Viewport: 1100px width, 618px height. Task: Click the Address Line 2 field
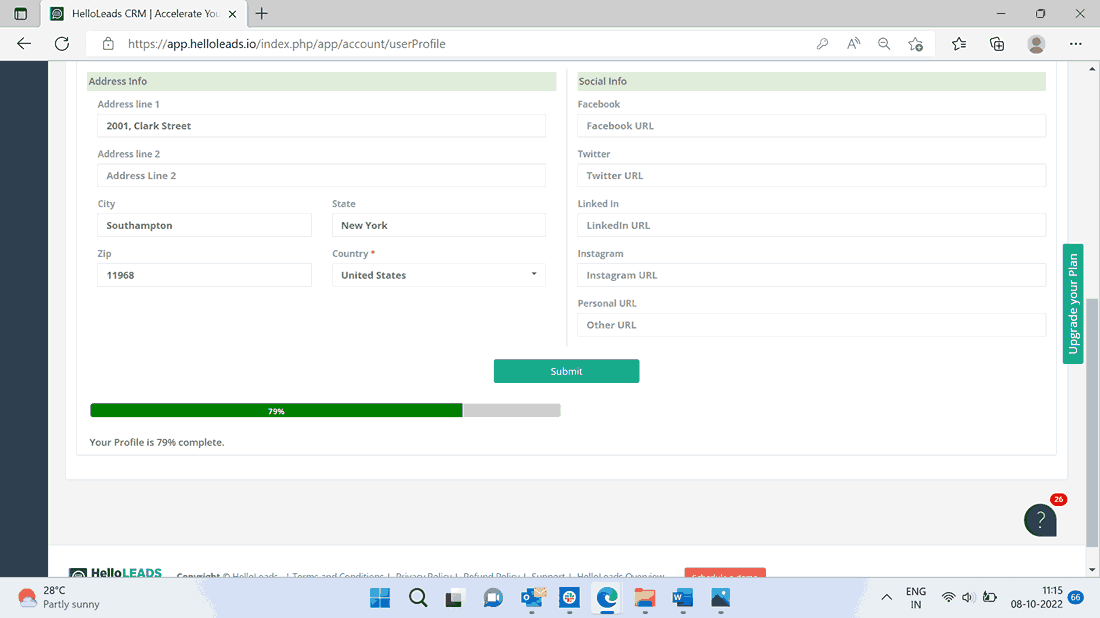(x=321, y=176)
